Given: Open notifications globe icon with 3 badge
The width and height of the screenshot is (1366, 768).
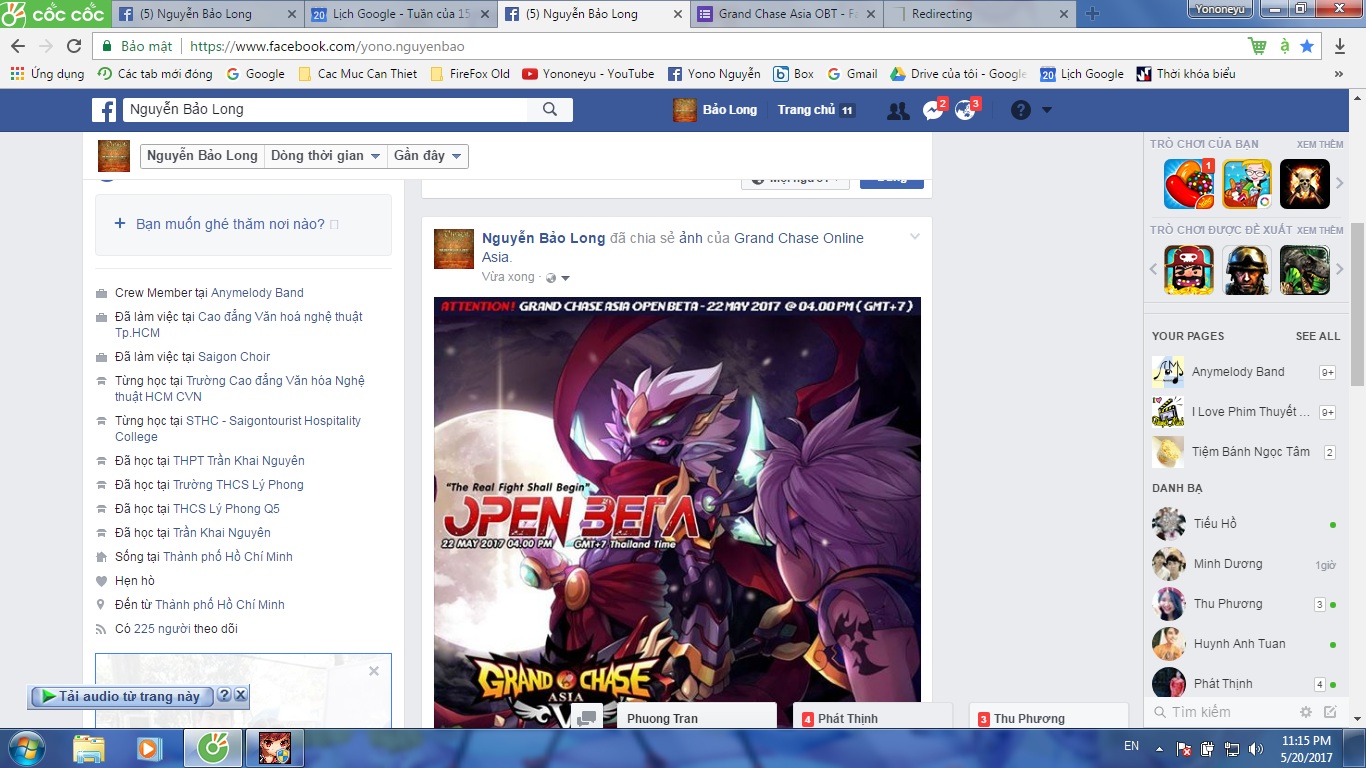Looking at the screenshot, I should (966, 109).
